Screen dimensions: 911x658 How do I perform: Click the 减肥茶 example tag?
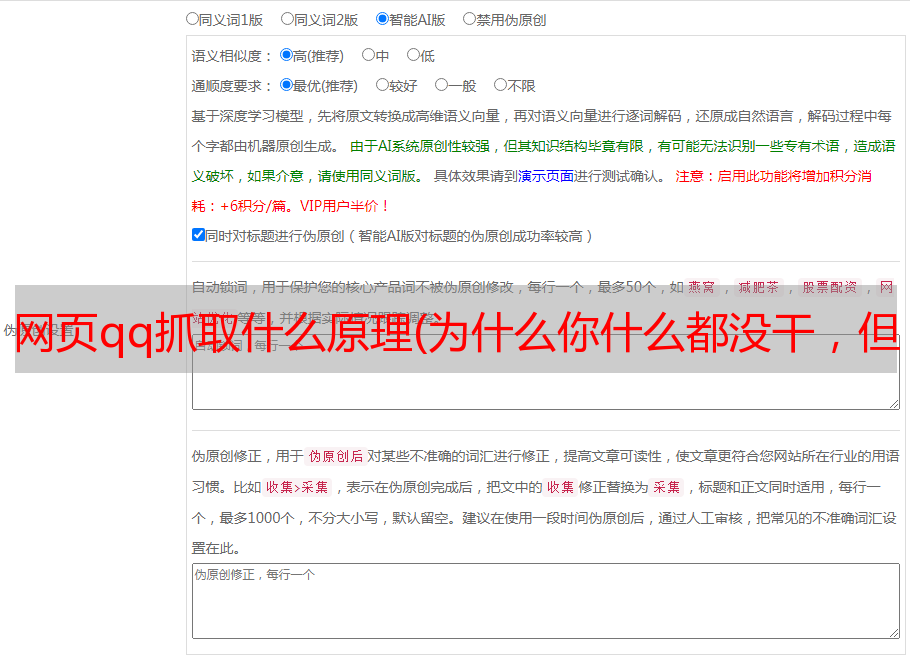pyautogui.click(x=759, y=287)
